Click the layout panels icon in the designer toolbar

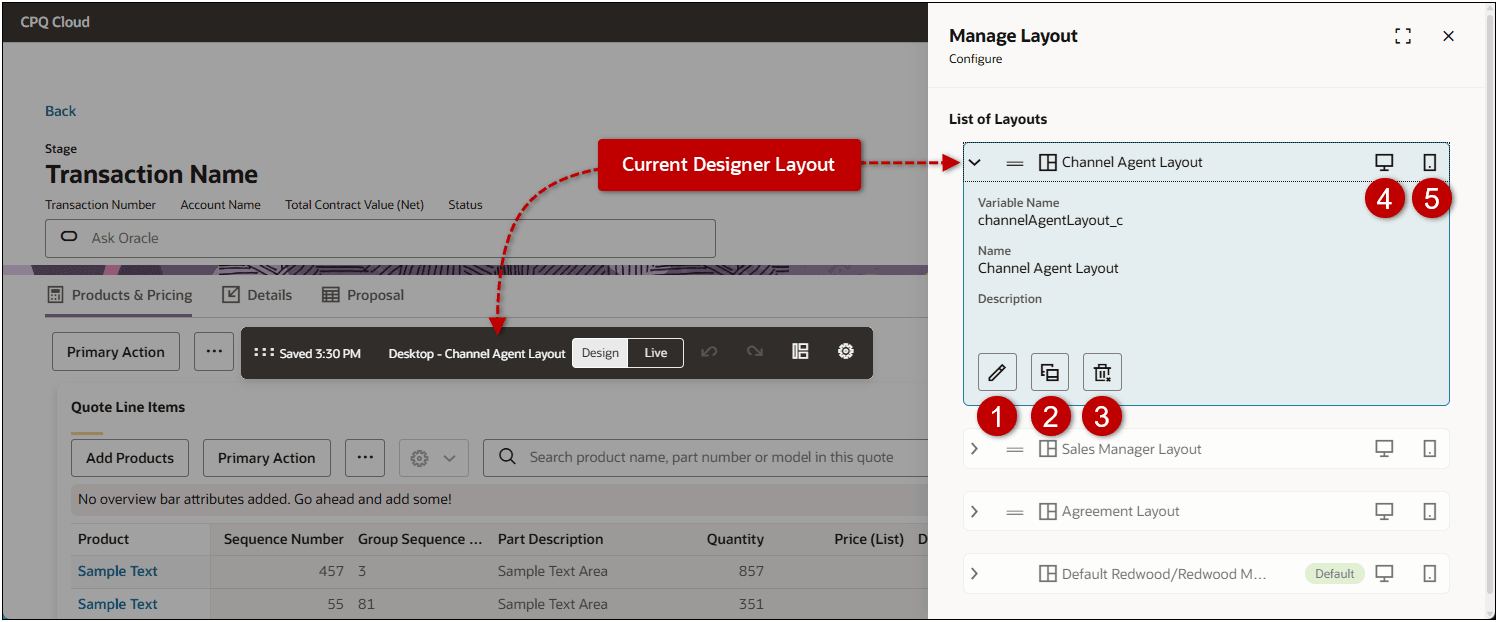pyautogui.click(x=800, y=352)
